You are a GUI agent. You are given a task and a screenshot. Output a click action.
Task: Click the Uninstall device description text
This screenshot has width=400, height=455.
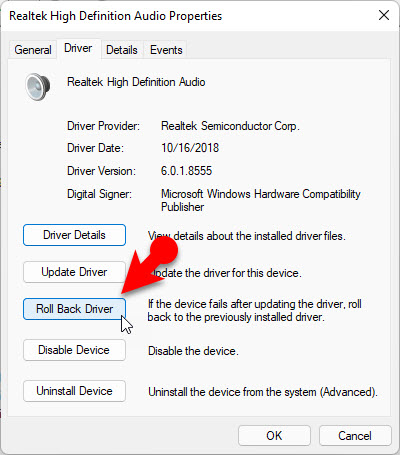click(263, 392)
